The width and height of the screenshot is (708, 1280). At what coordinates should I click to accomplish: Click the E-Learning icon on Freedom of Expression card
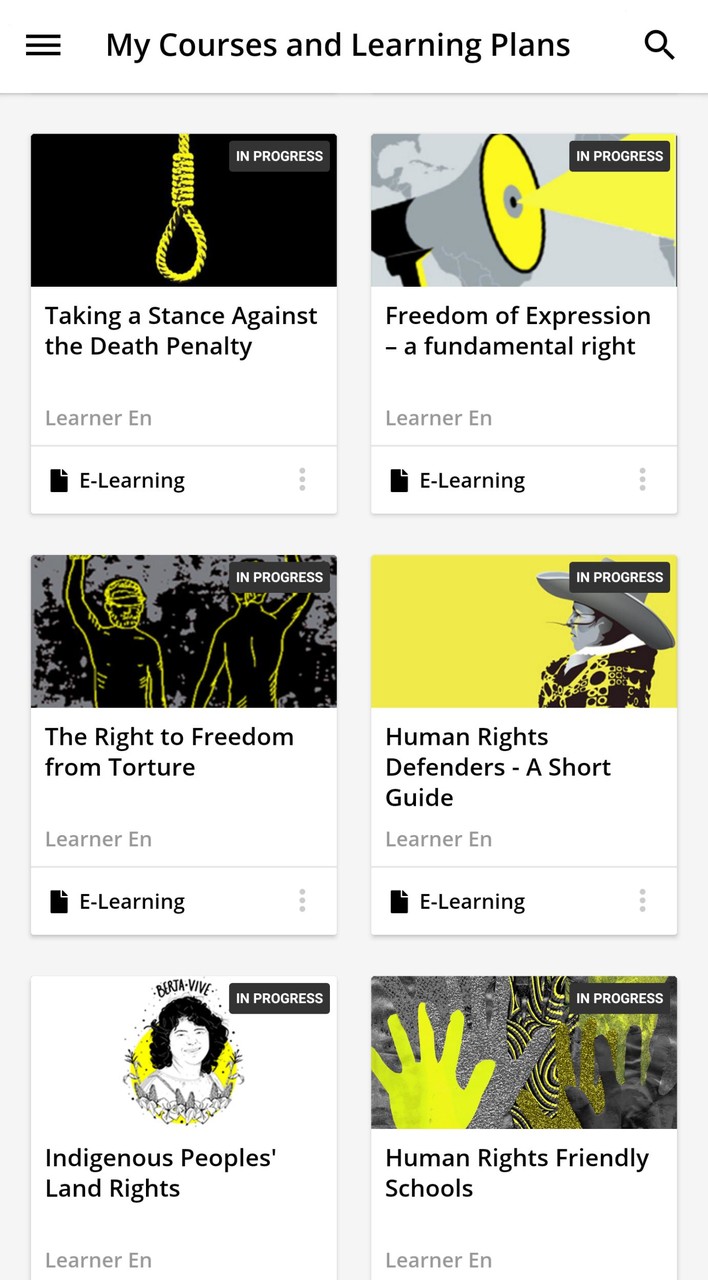398,480
